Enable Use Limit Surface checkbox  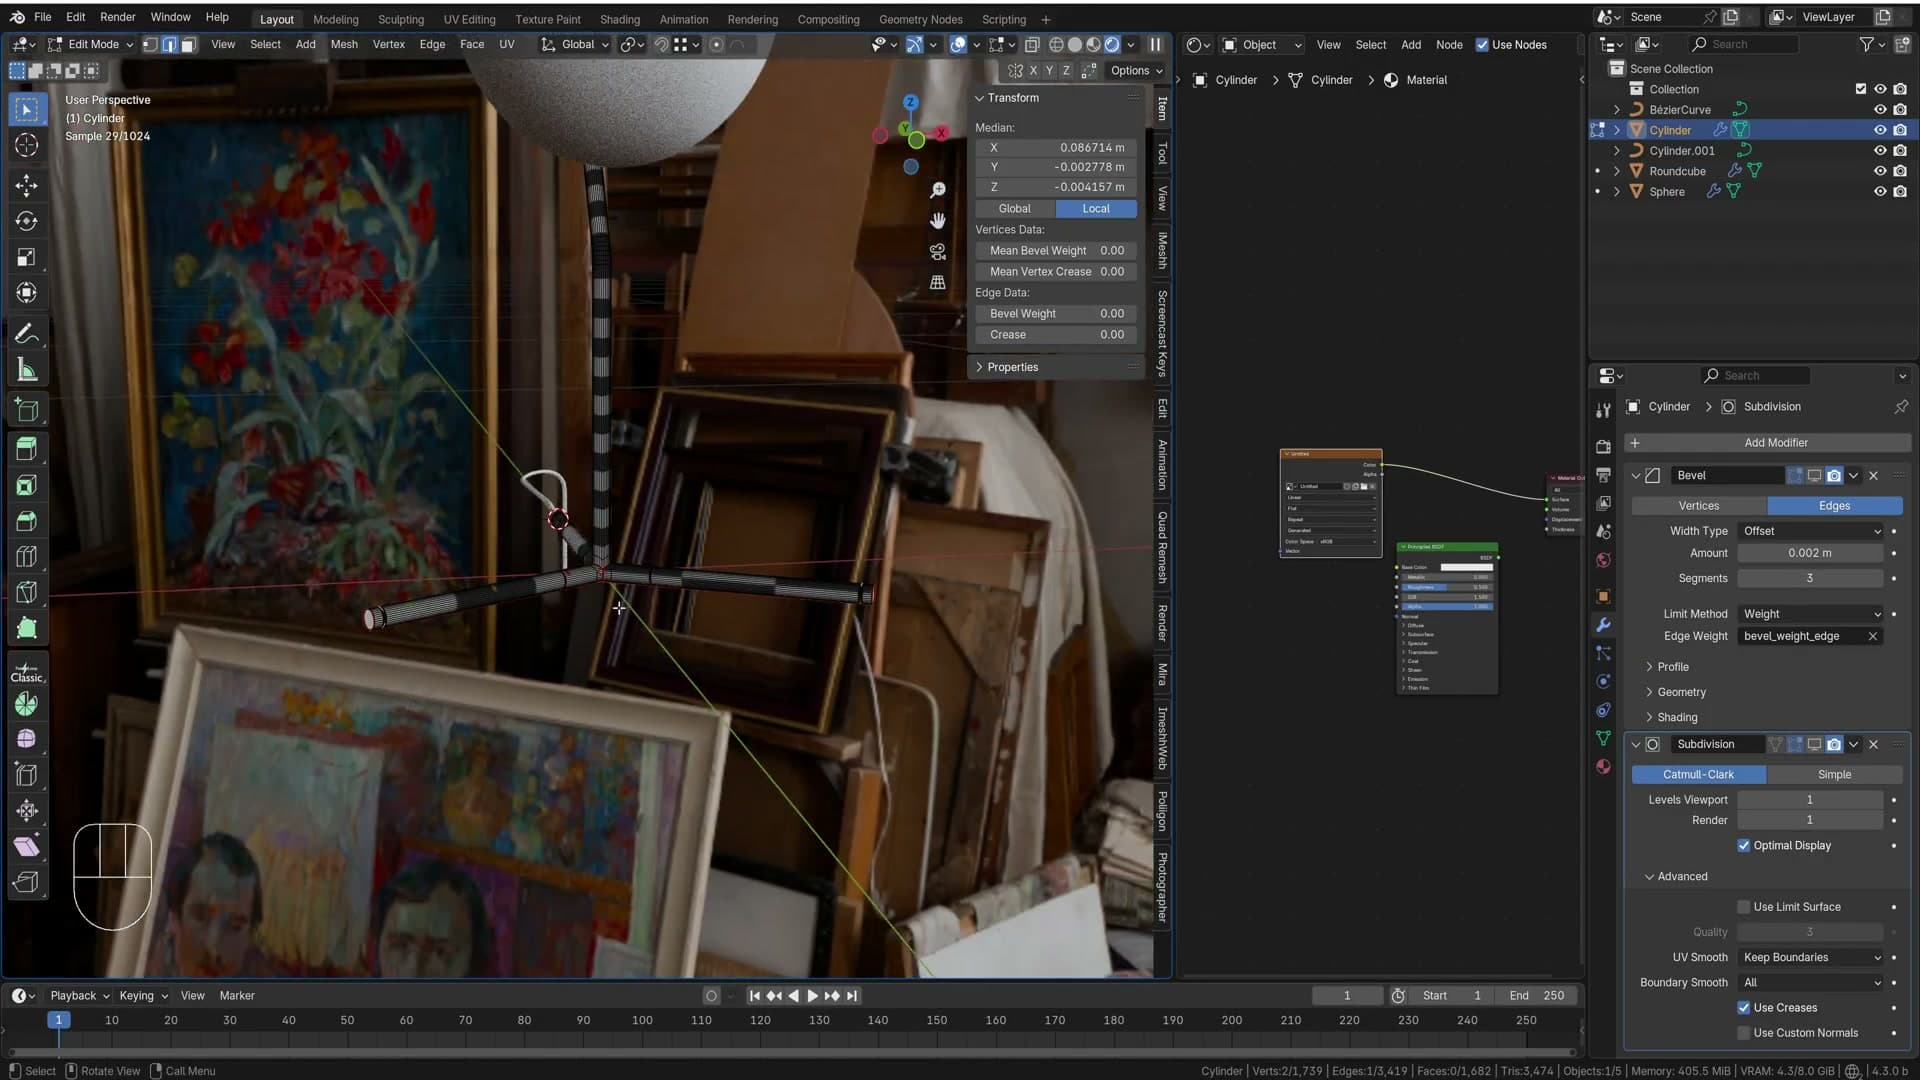(1744, 907)
